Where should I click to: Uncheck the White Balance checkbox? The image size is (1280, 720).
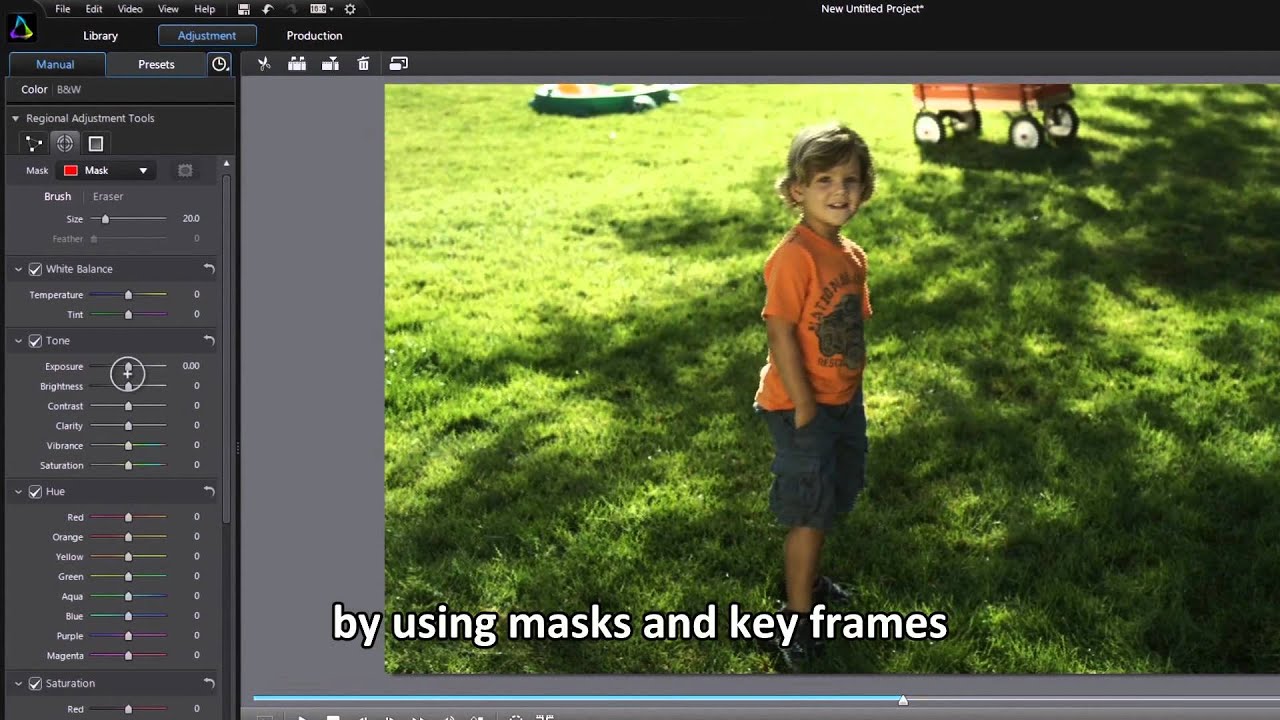pos(35,269)
